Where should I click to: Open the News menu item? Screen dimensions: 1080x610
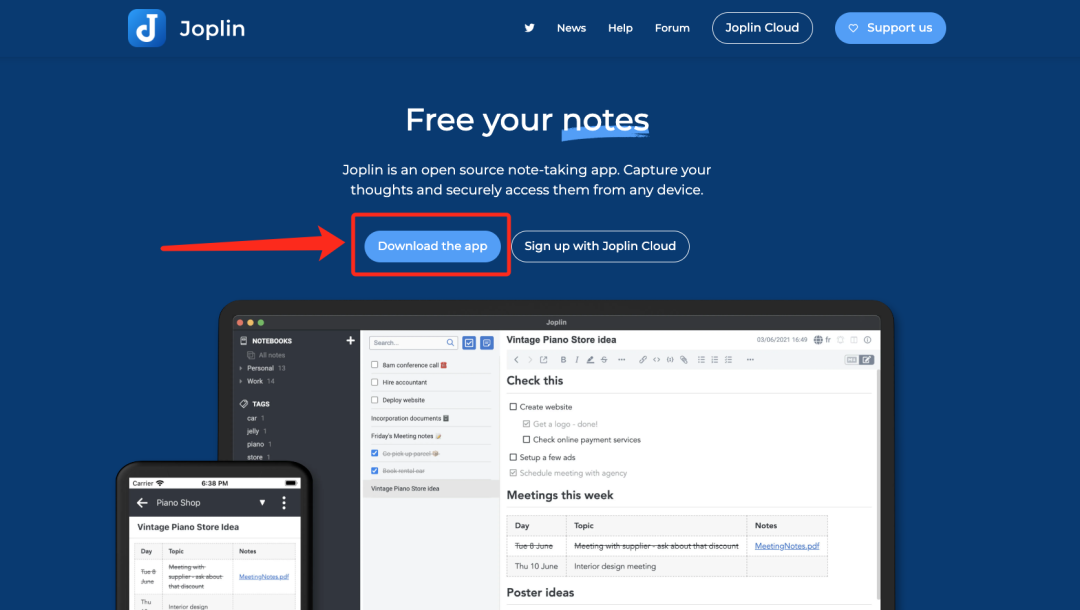click(x=571, y=28)
